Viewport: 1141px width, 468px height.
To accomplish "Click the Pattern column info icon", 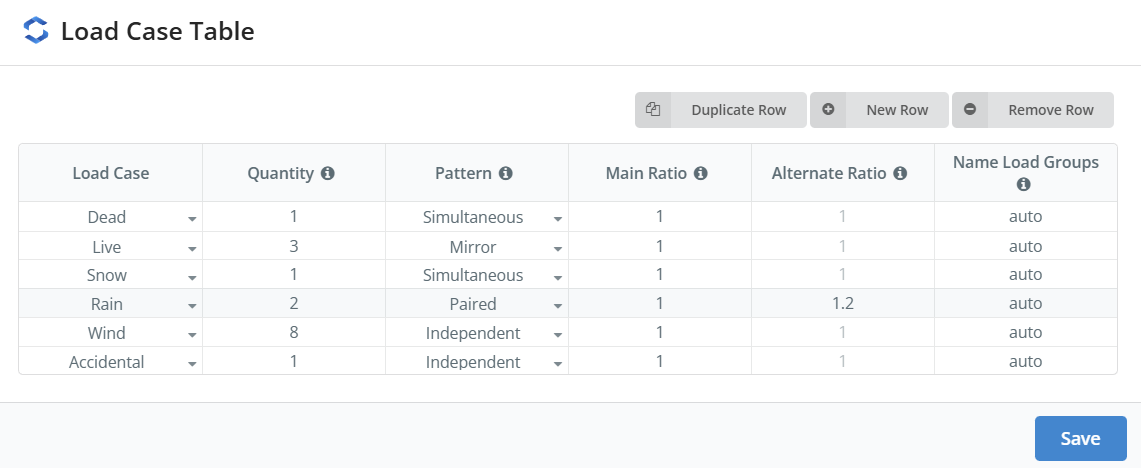I will [x=506, y=173].
